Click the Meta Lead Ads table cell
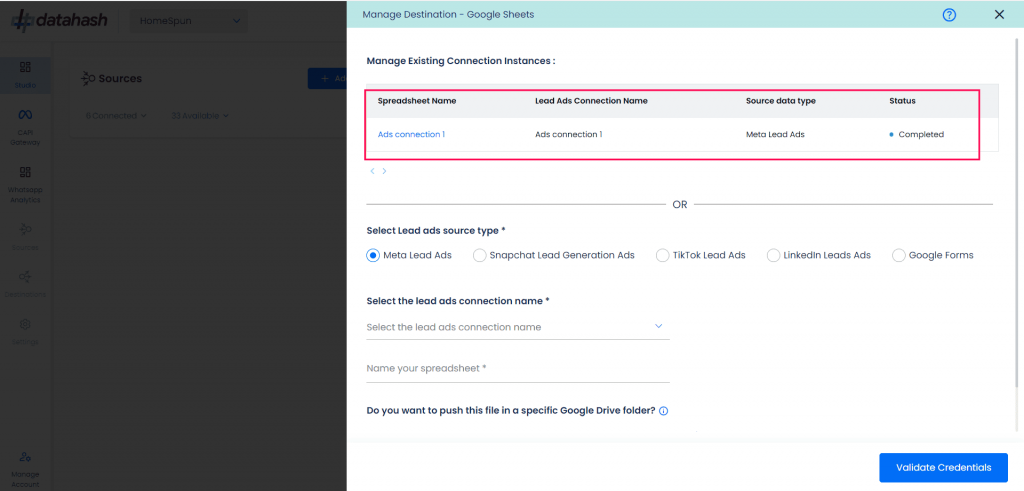This screenshot has height=491, width=1024. (775, 135)
